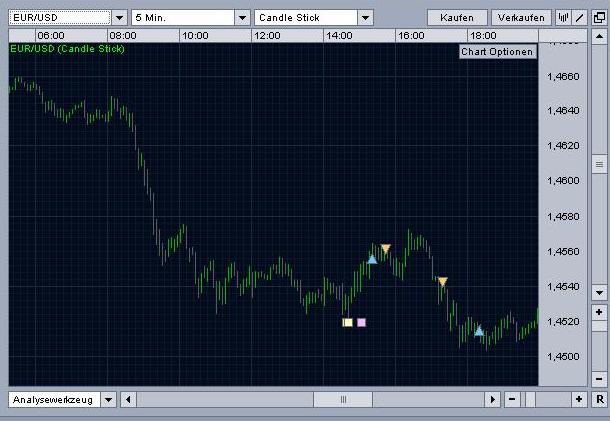Click the yellow square chart marker
The width and height of the screenshot is (610, 421).
347,323
